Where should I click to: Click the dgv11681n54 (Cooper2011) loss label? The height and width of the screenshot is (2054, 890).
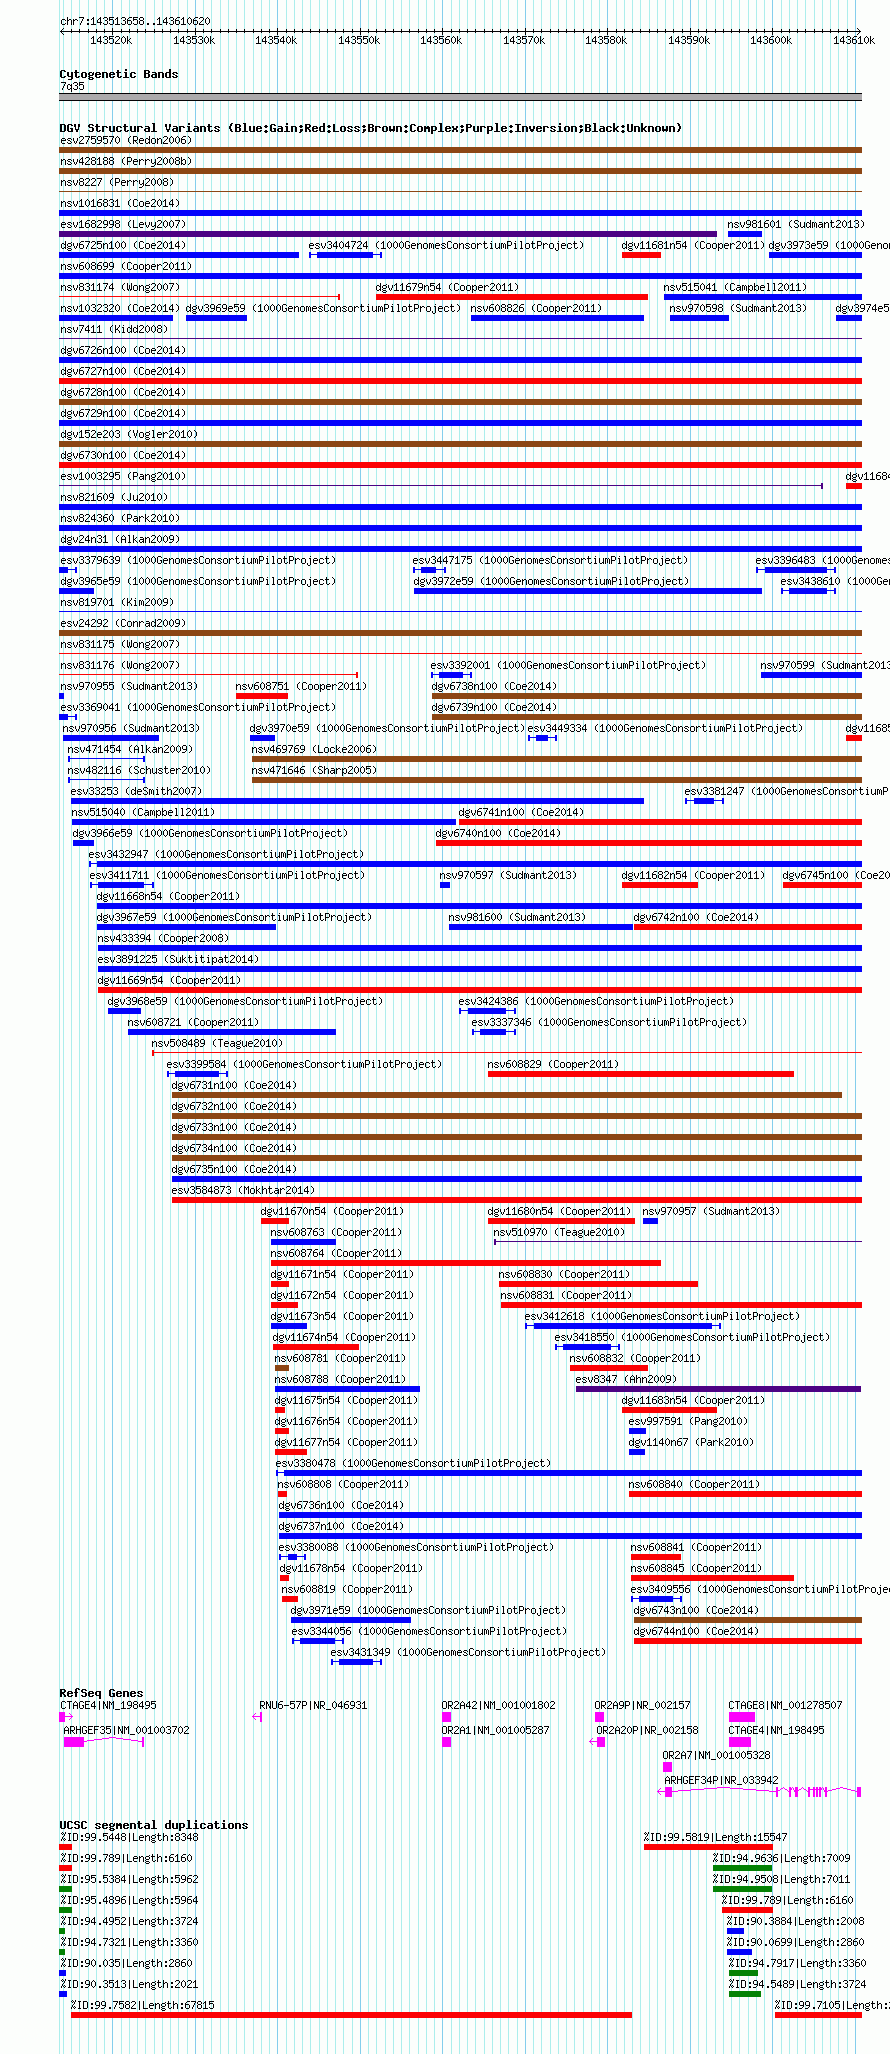coord(693,245)
